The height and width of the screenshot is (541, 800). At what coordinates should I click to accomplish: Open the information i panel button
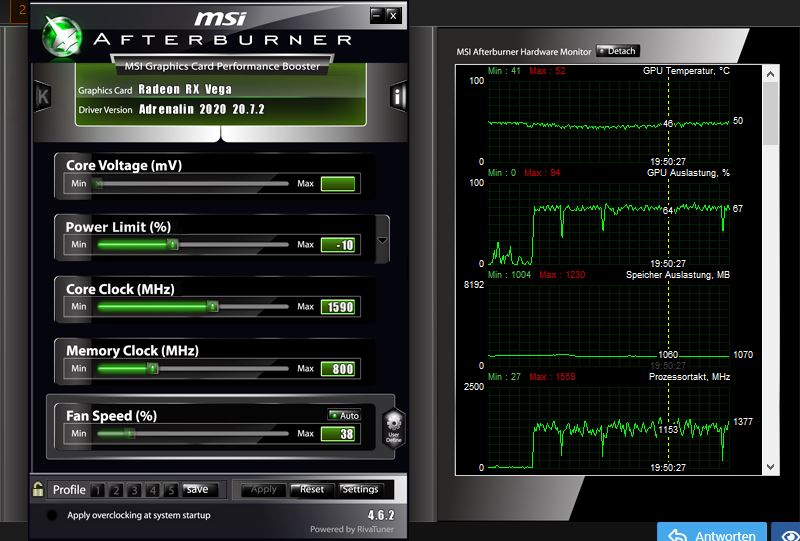(398, 96)
